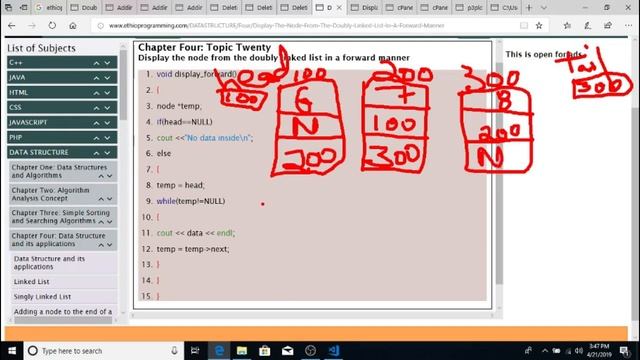Expand the C++ subject with down arrow
Viewport: 640px width, 360px height.
(x=107, y=63)
